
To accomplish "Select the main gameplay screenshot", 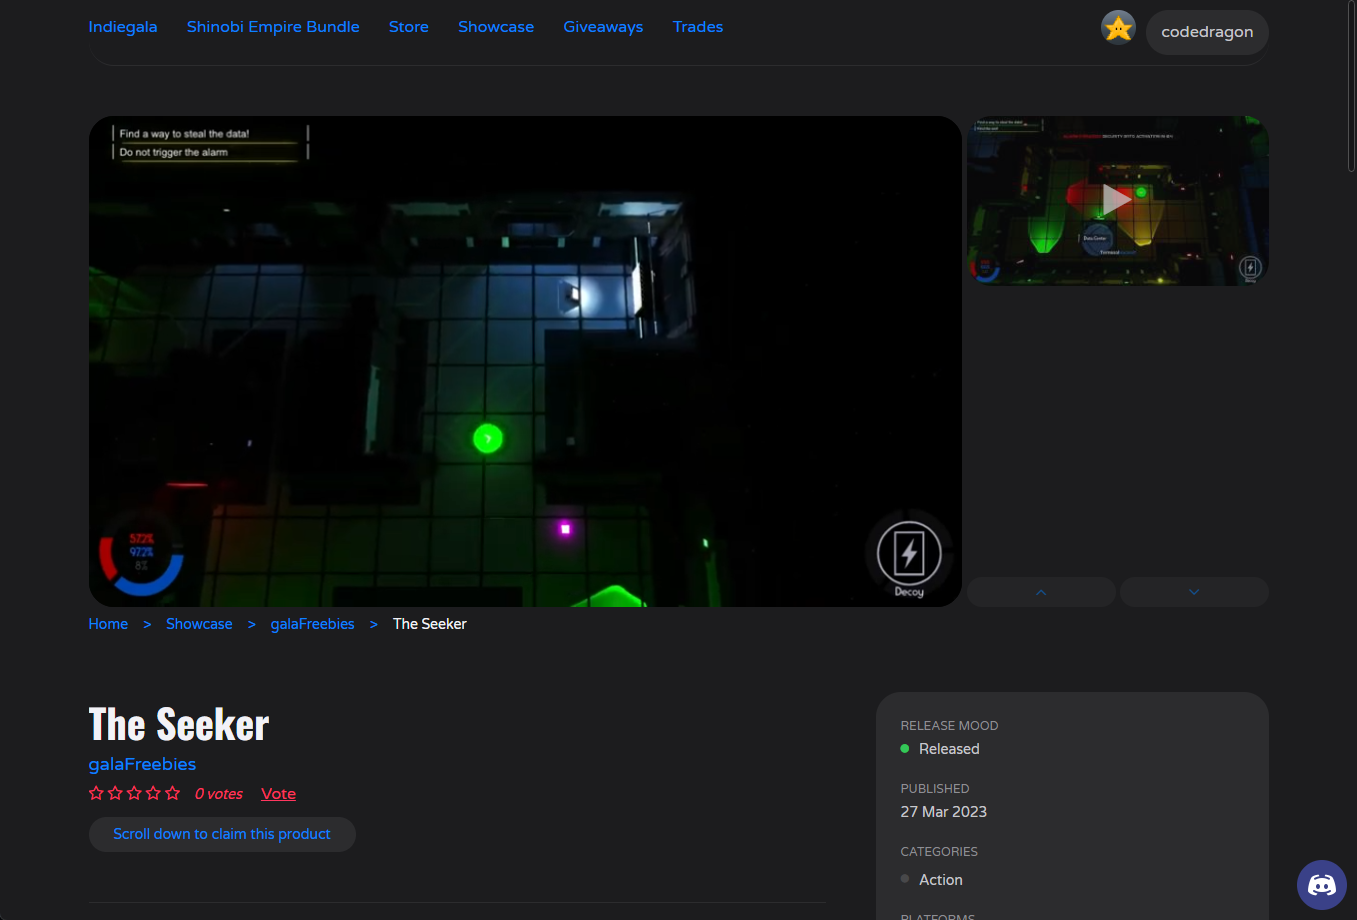I will point(525,361).
